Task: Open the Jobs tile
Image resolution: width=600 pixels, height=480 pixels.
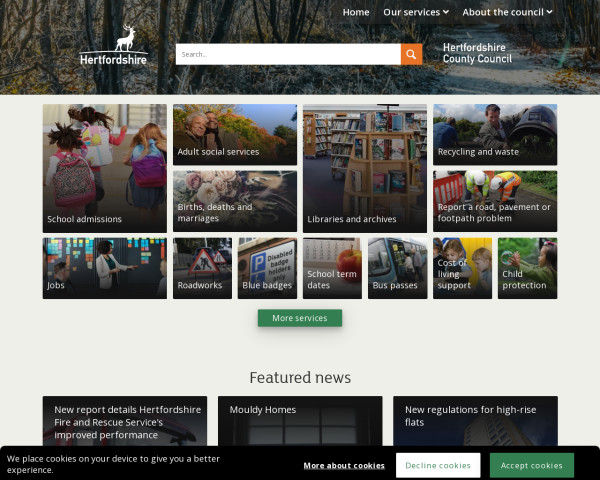Action: [104, 268]
